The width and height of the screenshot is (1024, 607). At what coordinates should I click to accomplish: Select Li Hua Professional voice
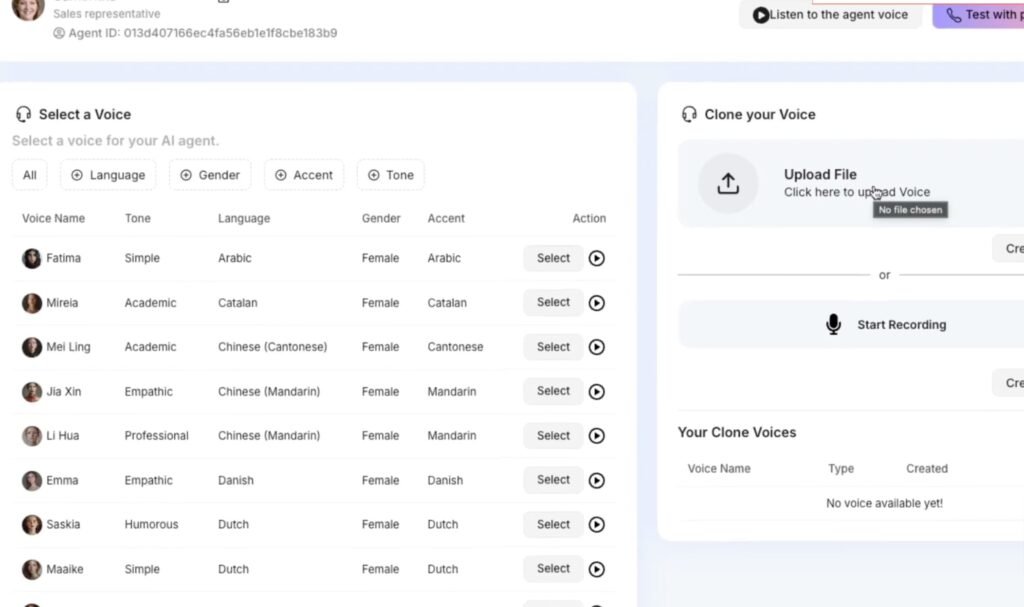(553, 436)
